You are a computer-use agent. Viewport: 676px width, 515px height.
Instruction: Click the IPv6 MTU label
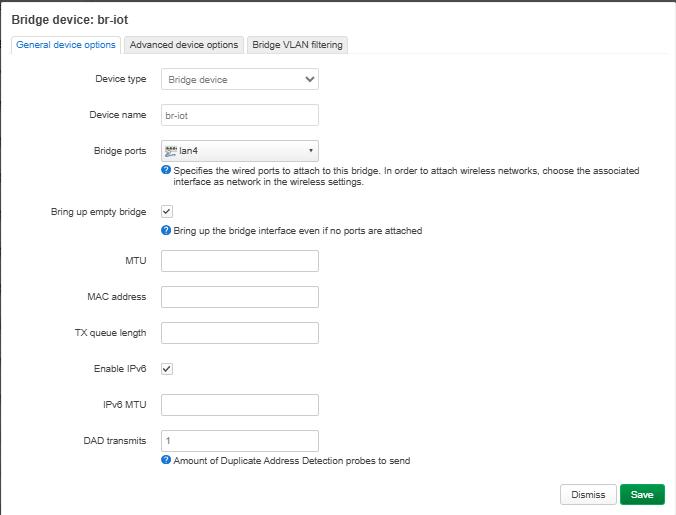pos(125,405)
